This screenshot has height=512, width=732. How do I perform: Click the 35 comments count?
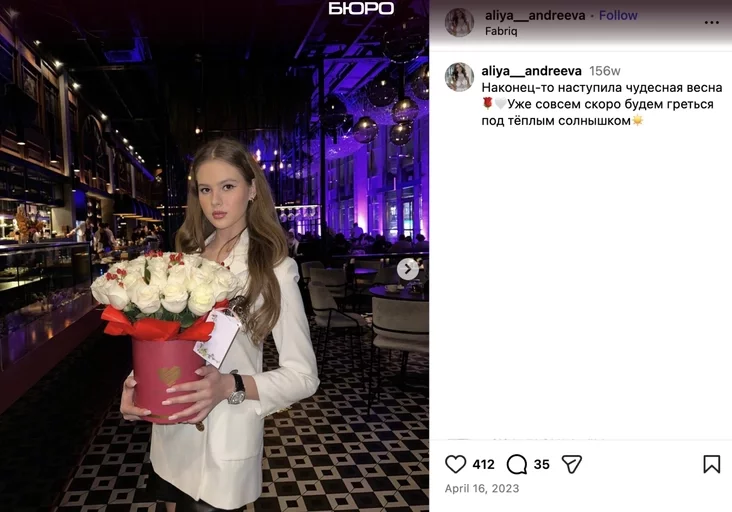(x=542, y=464)
